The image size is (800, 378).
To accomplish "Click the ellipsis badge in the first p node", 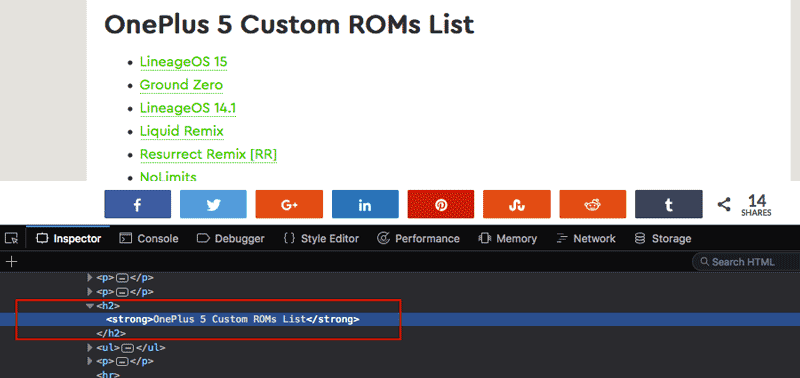I will click(x=122, y=278).
